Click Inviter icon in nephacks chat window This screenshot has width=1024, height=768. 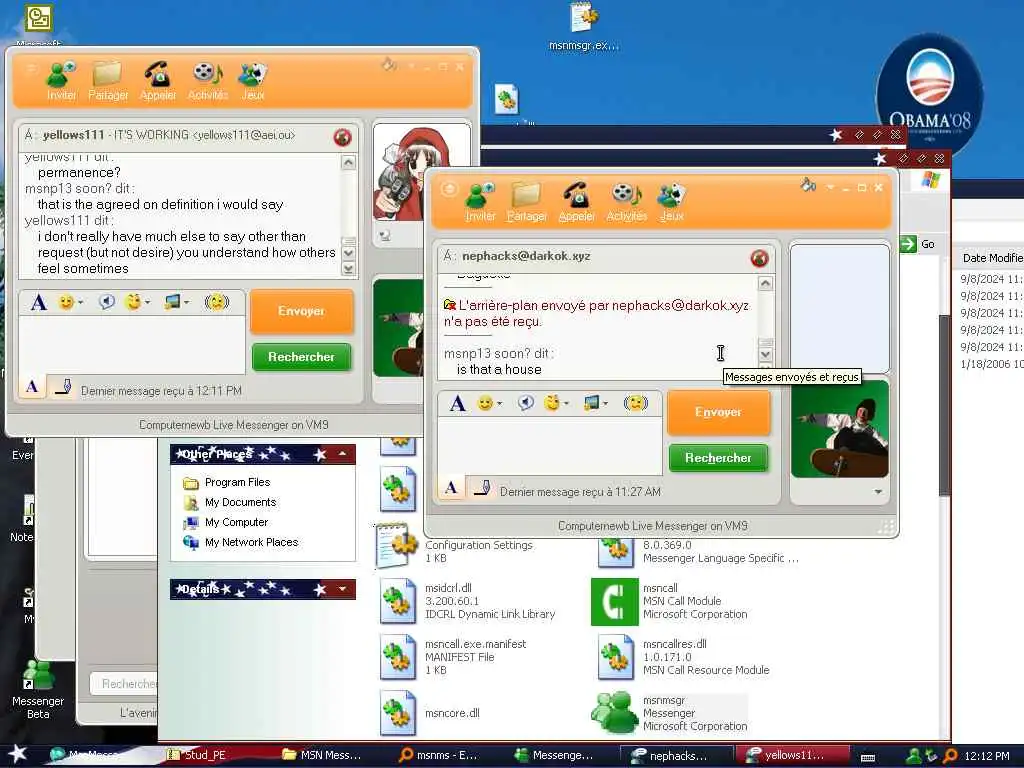480,201
